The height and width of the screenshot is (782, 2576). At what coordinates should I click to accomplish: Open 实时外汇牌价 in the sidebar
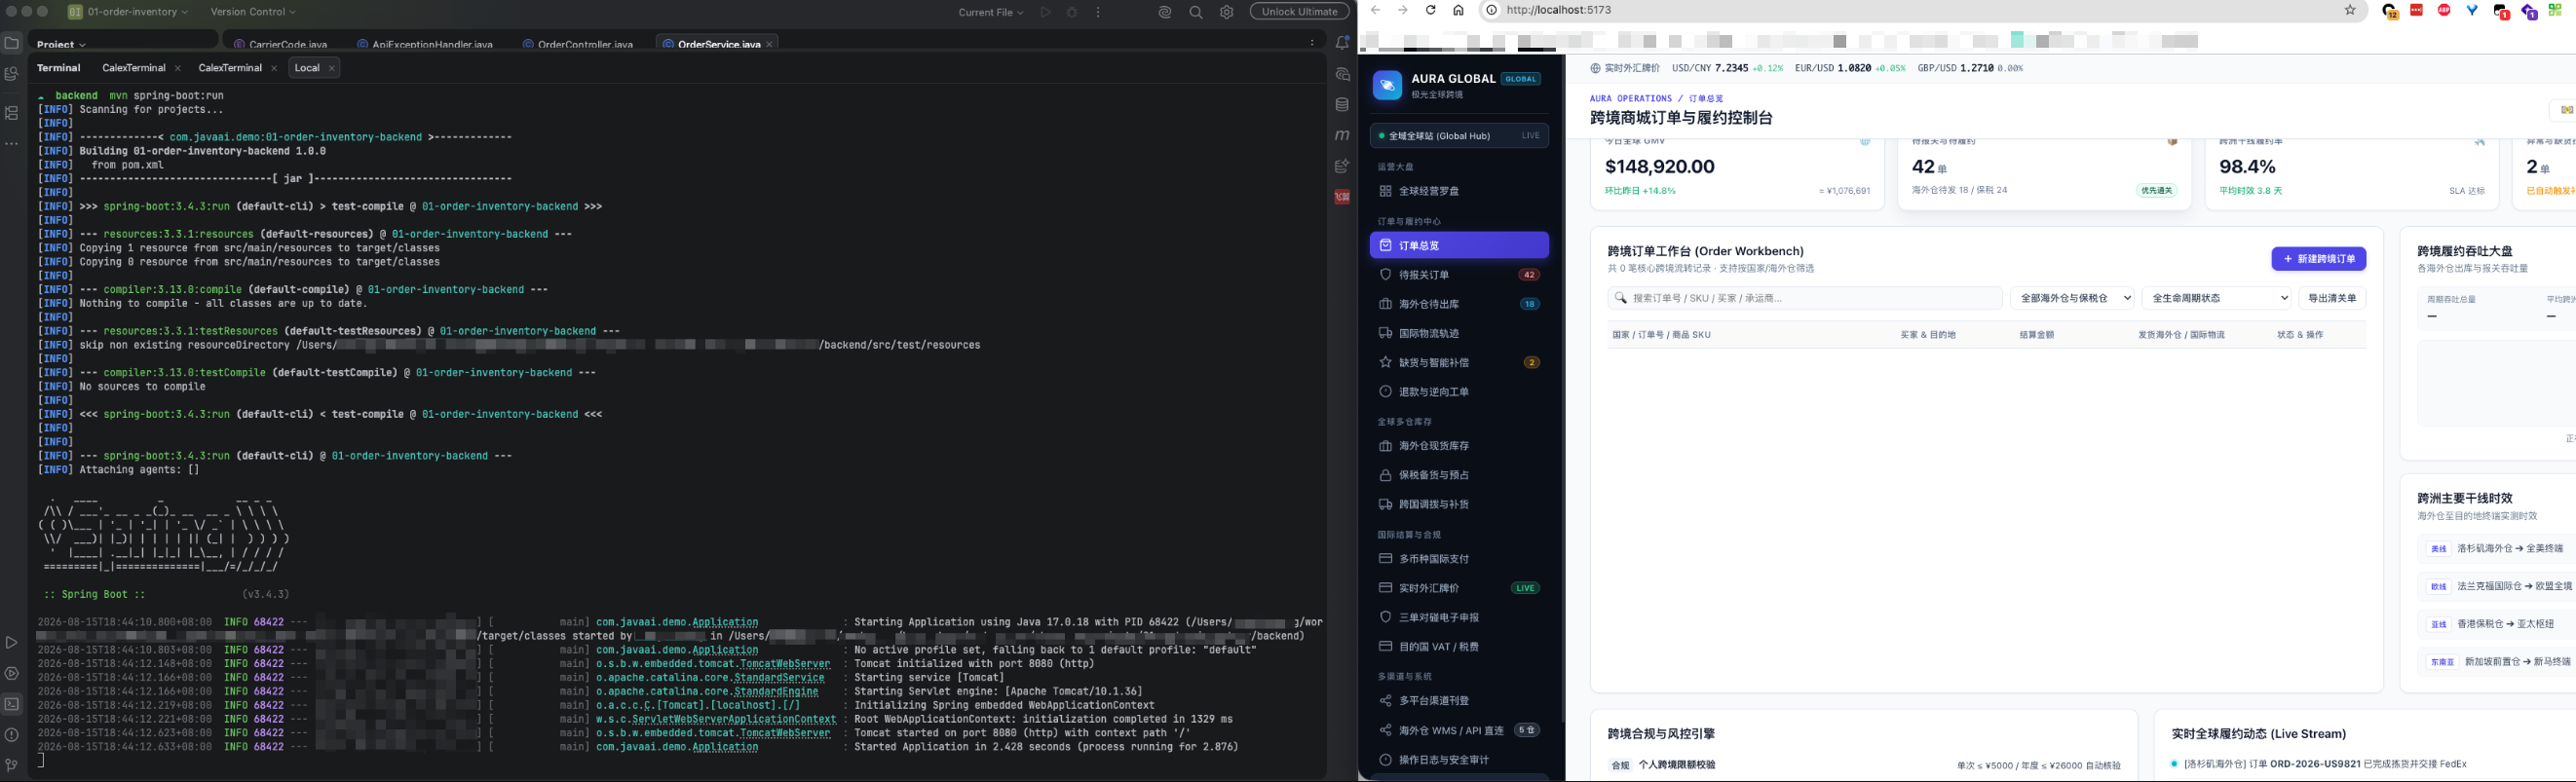1459,588
